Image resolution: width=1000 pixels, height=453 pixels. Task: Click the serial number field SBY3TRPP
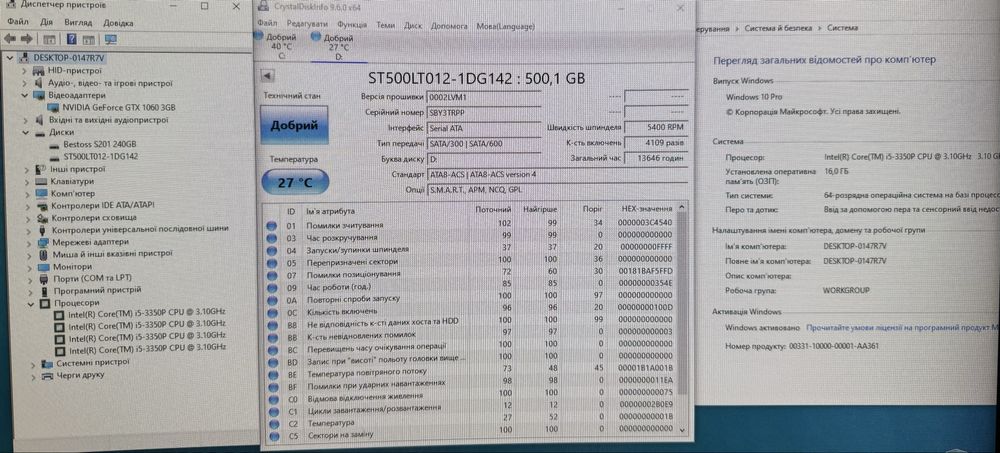click(x=484, y=112)
